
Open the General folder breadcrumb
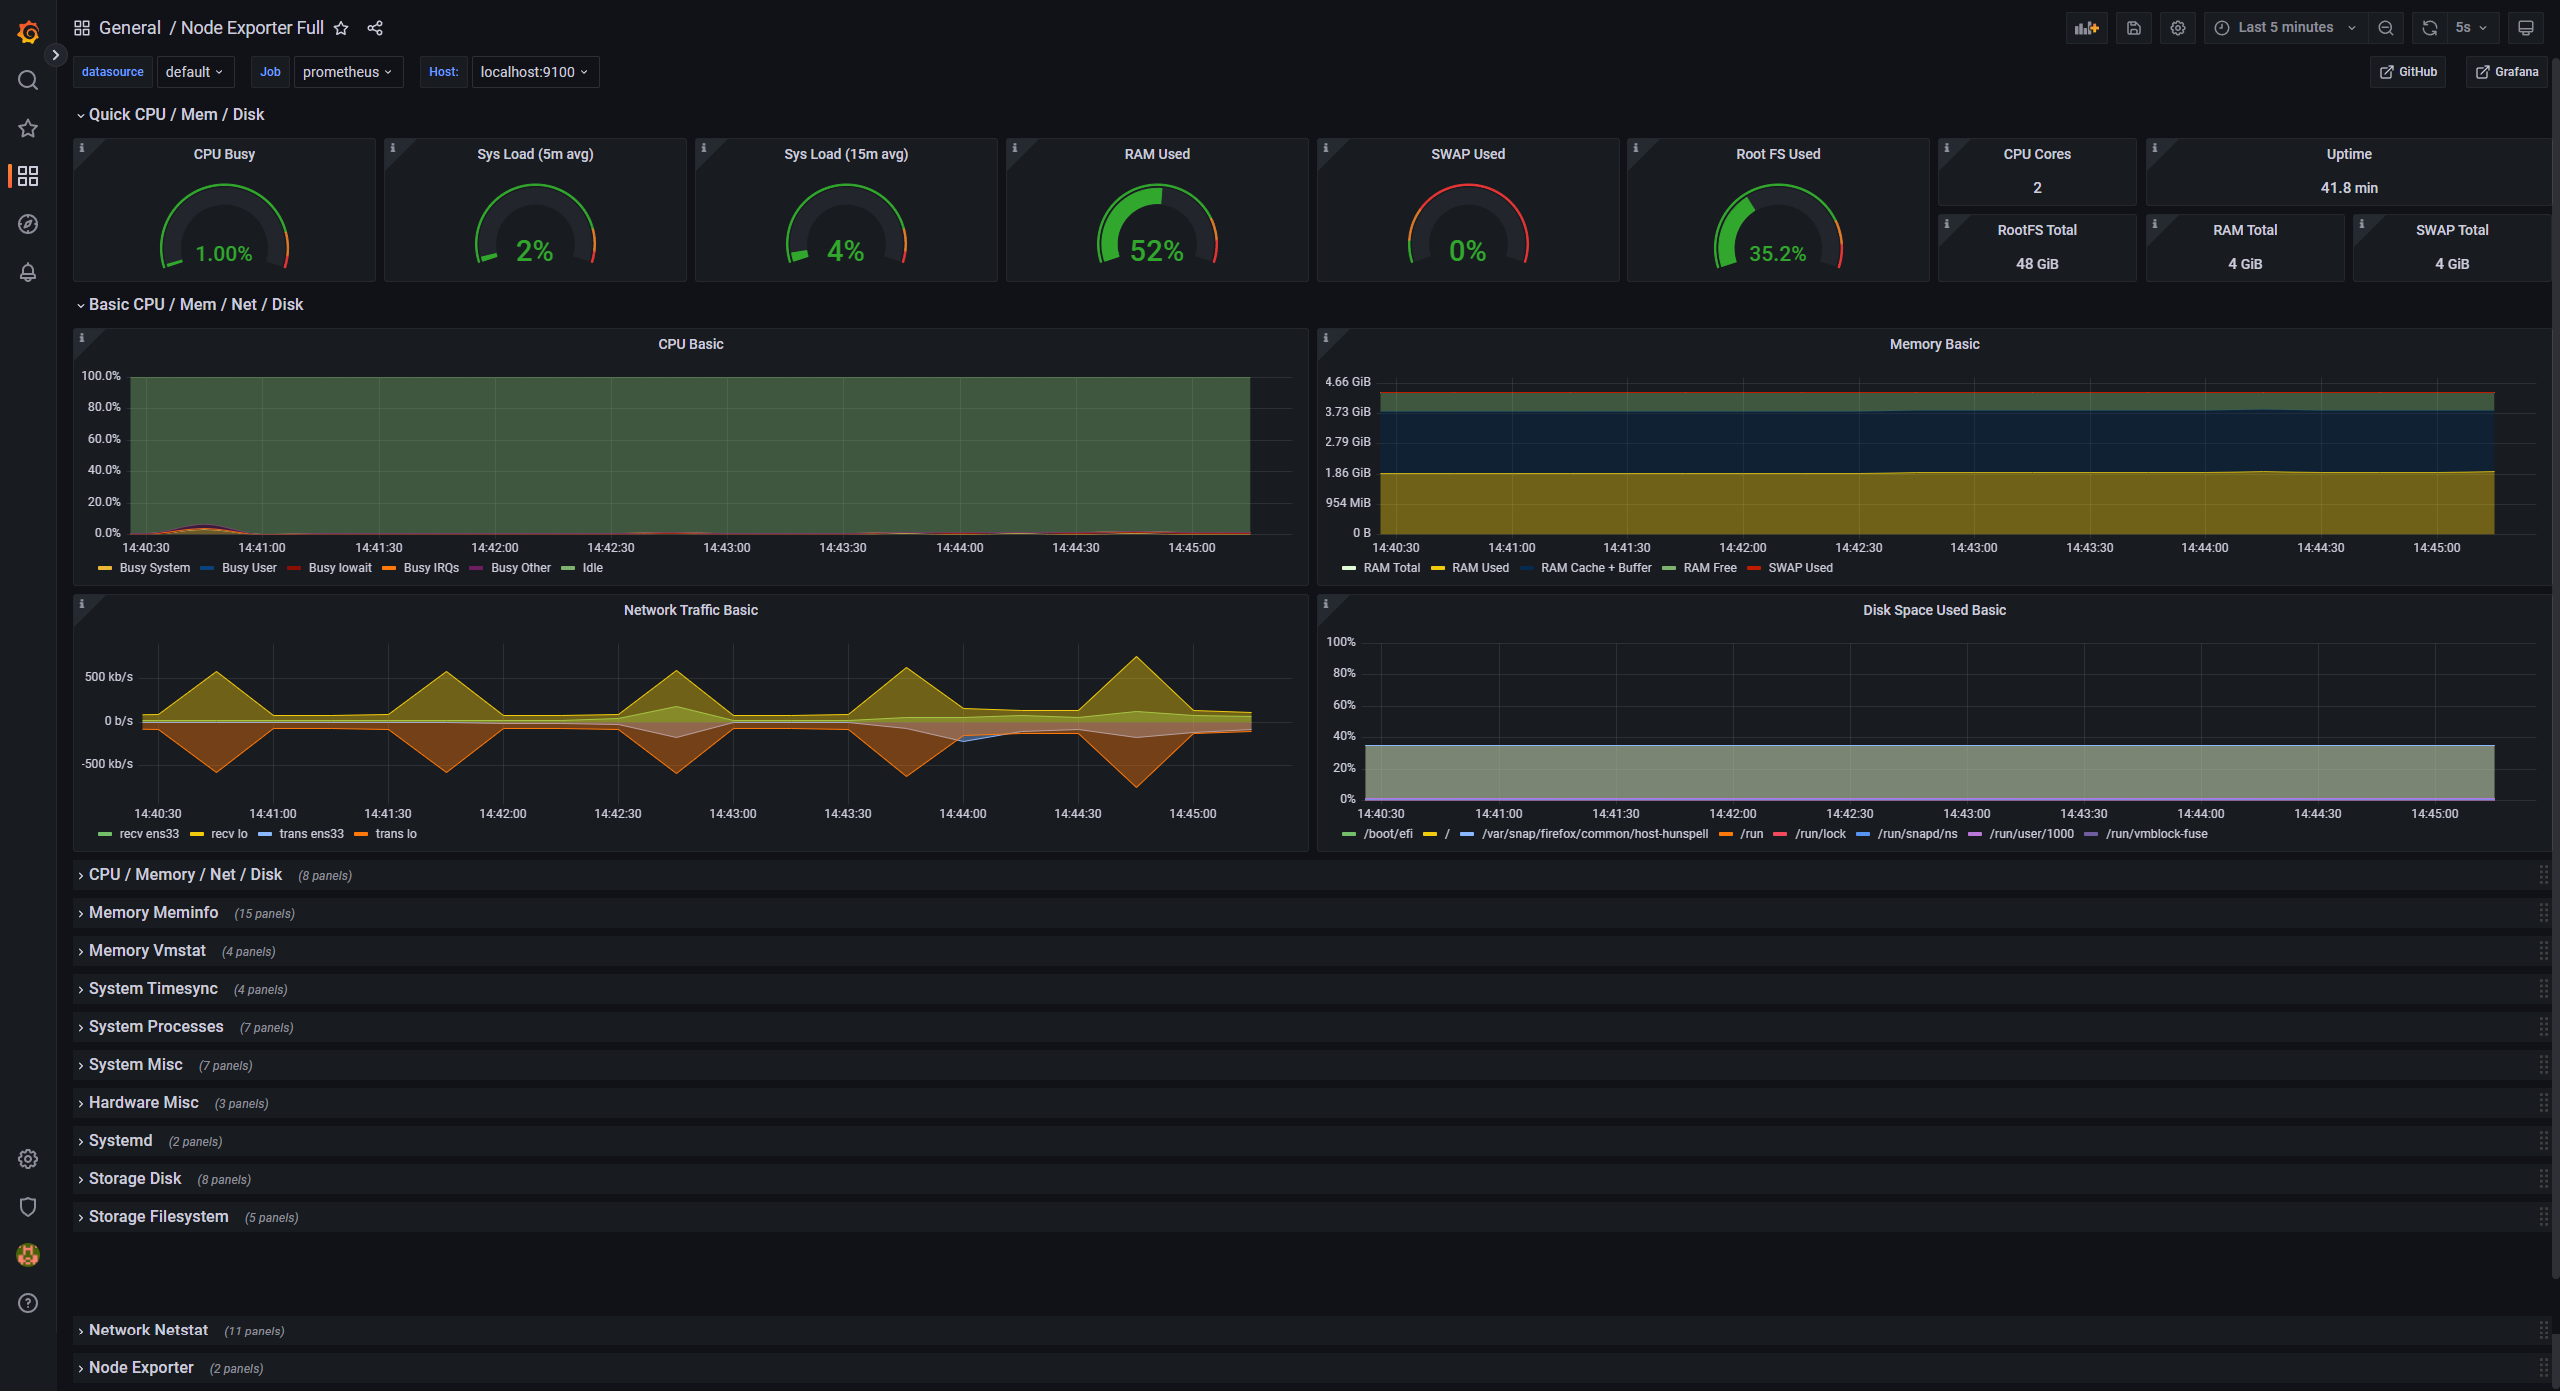(x=130, y=28)
